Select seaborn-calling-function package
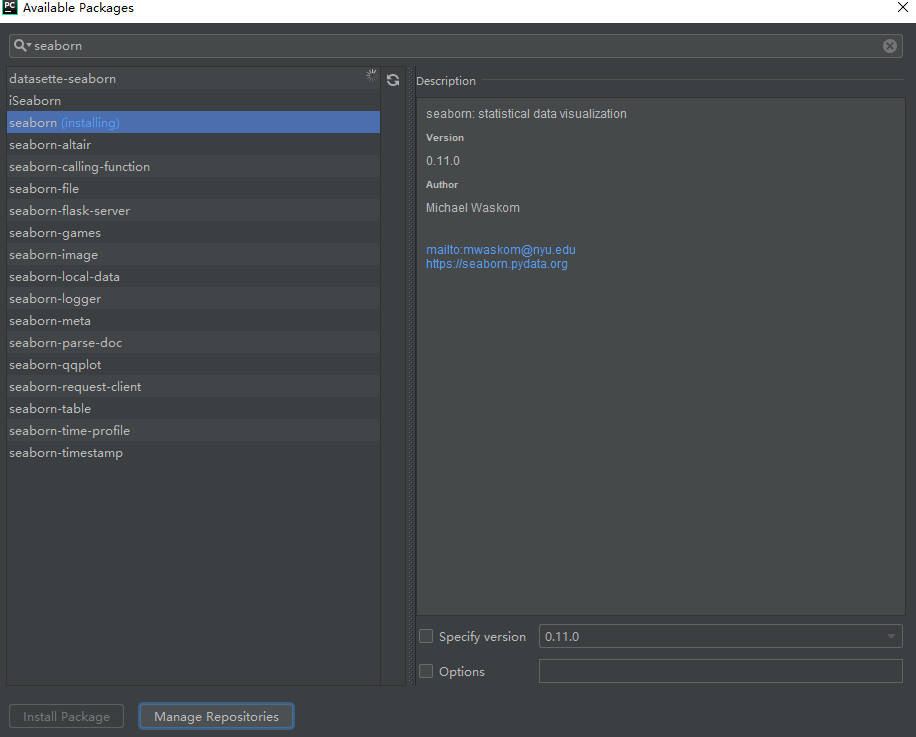This screenshot has height=737, width=916. 193,166
